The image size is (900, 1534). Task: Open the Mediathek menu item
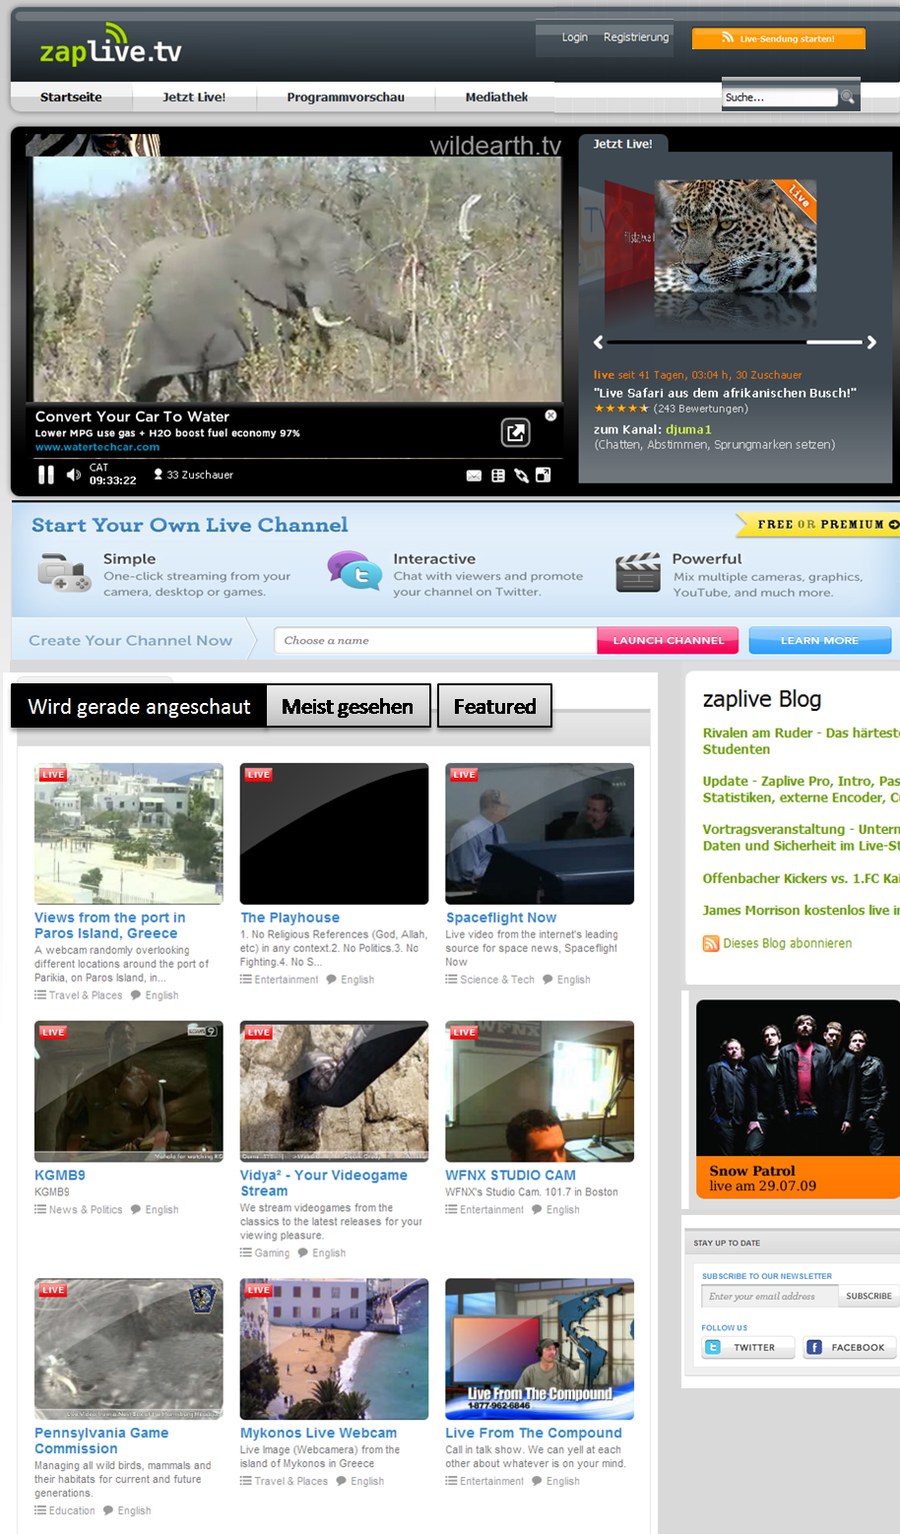point(497,97)
